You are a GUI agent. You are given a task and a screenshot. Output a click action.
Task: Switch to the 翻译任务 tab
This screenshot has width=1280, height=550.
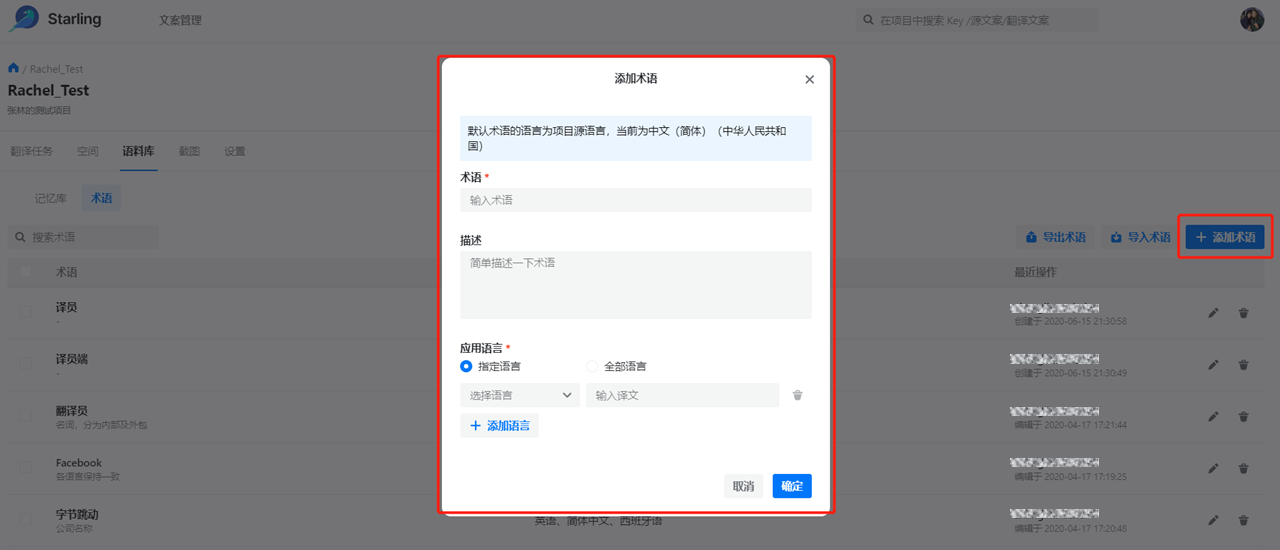(31, 152)
